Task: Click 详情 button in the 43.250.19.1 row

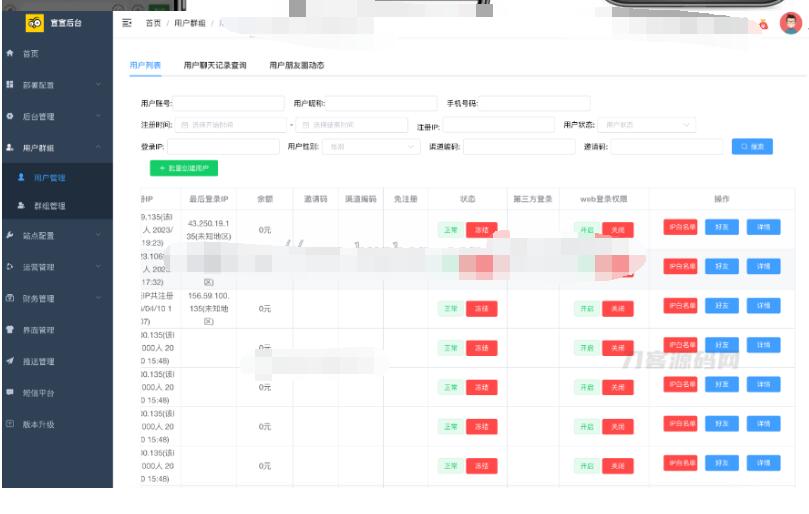Action: click(x=763, y=227)
